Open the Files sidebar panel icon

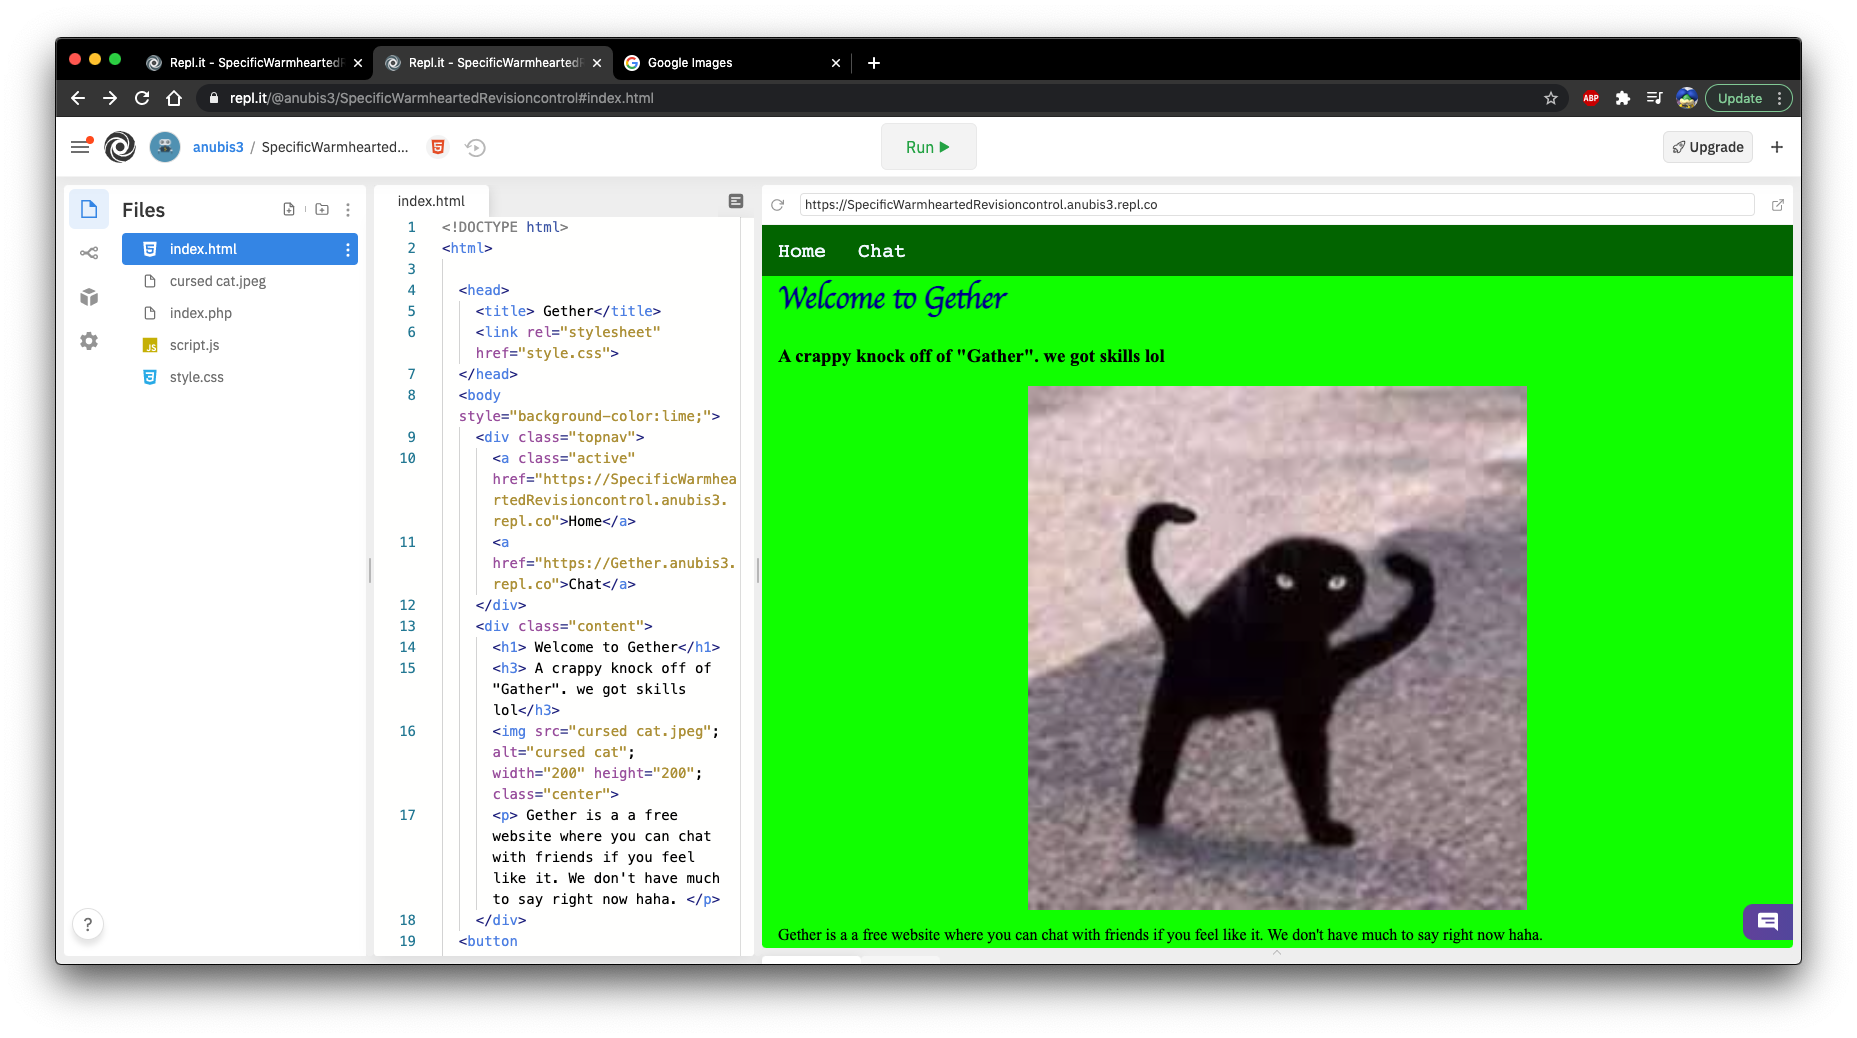pos(89,209)
